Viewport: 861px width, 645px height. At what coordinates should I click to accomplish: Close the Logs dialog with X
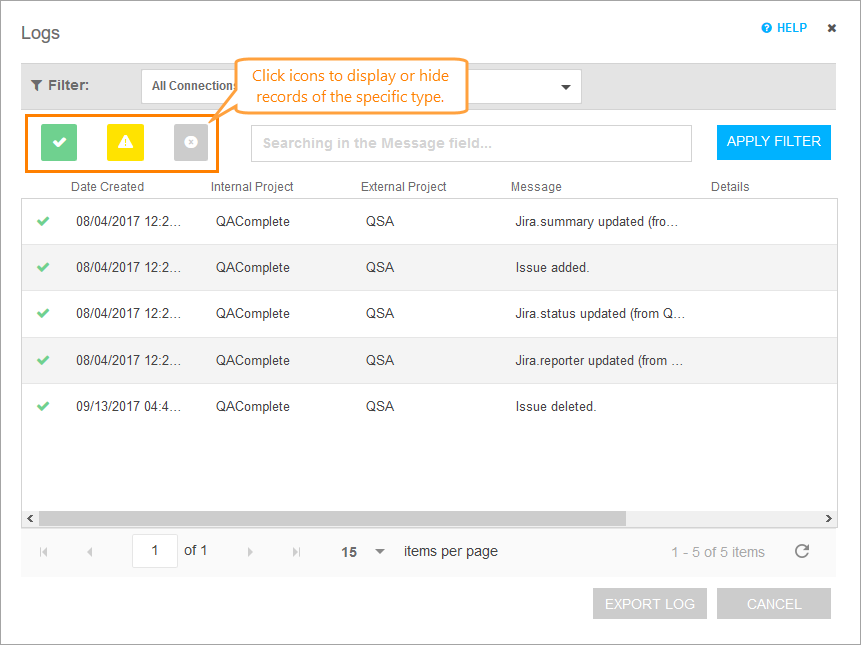(x=831, y=28)
